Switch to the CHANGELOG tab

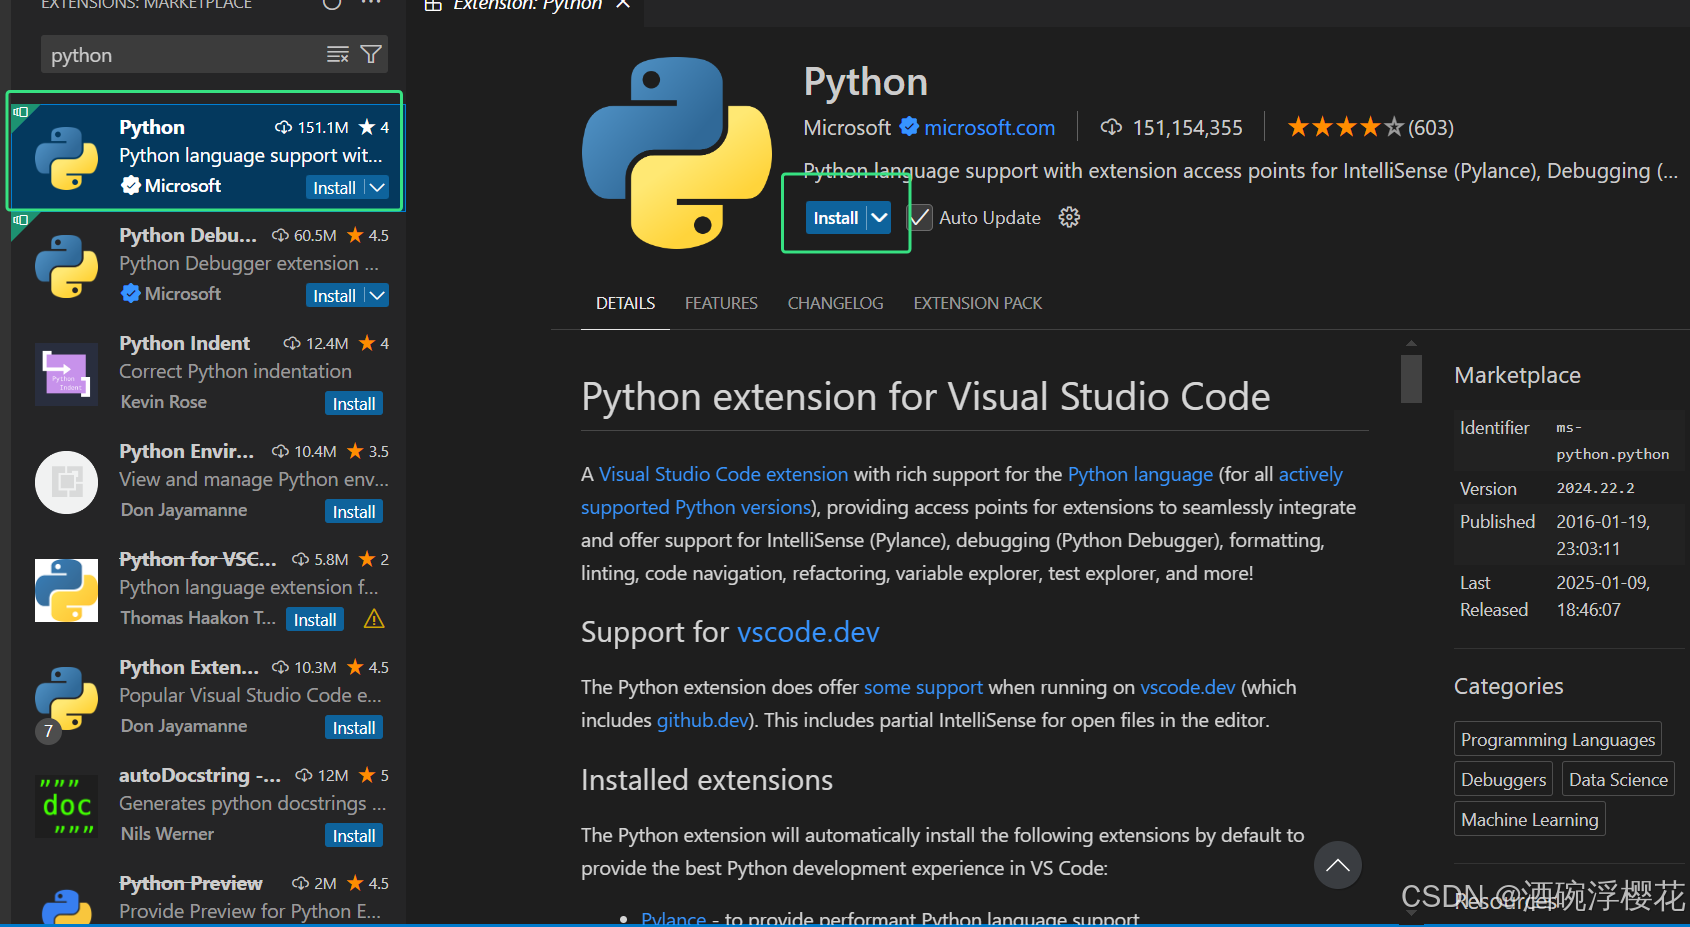pos(835,303)
